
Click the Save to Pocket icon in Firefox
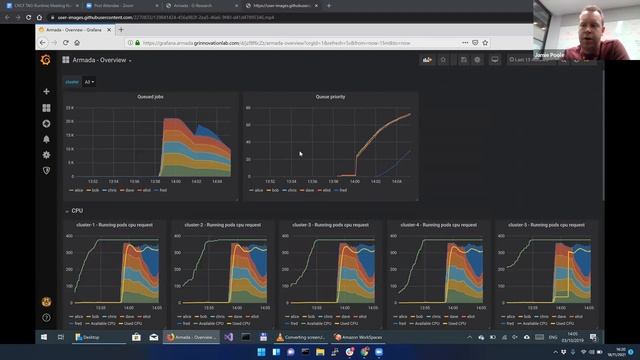click(x=475, y=42)
